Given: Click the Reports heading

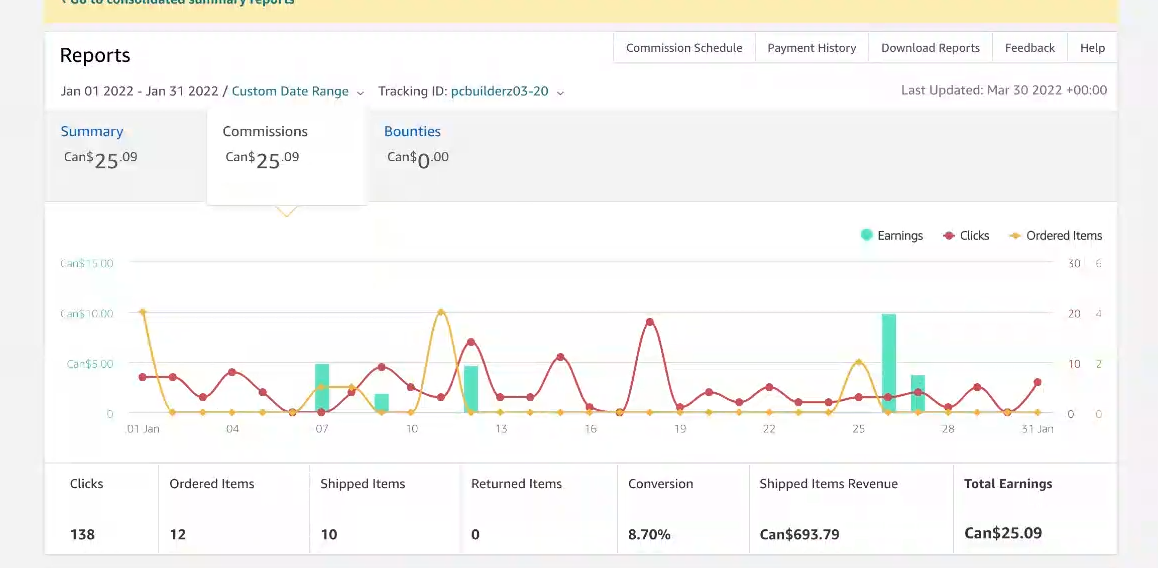Looking at the screenshot, I should pyautogui.click(x=95, y=55).
